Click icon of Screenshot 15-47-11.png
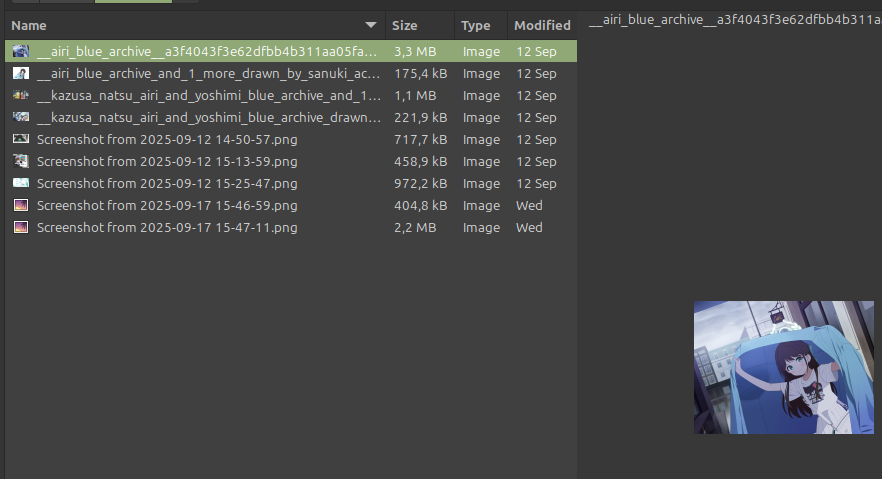Screen dimensions: 882x479 coord(21,227)
